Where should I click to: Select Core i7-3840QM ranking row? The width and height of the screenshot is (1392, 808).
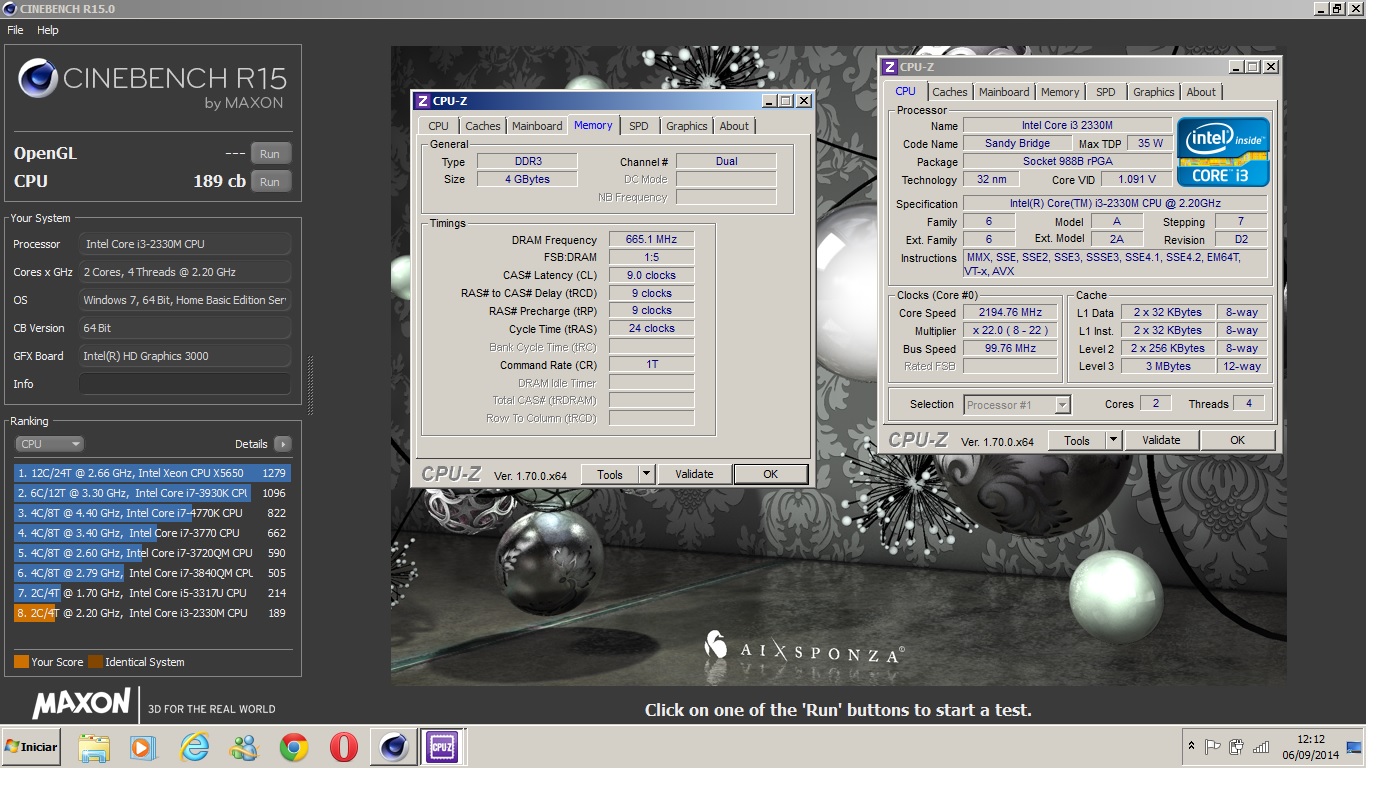tap(152, 573)
